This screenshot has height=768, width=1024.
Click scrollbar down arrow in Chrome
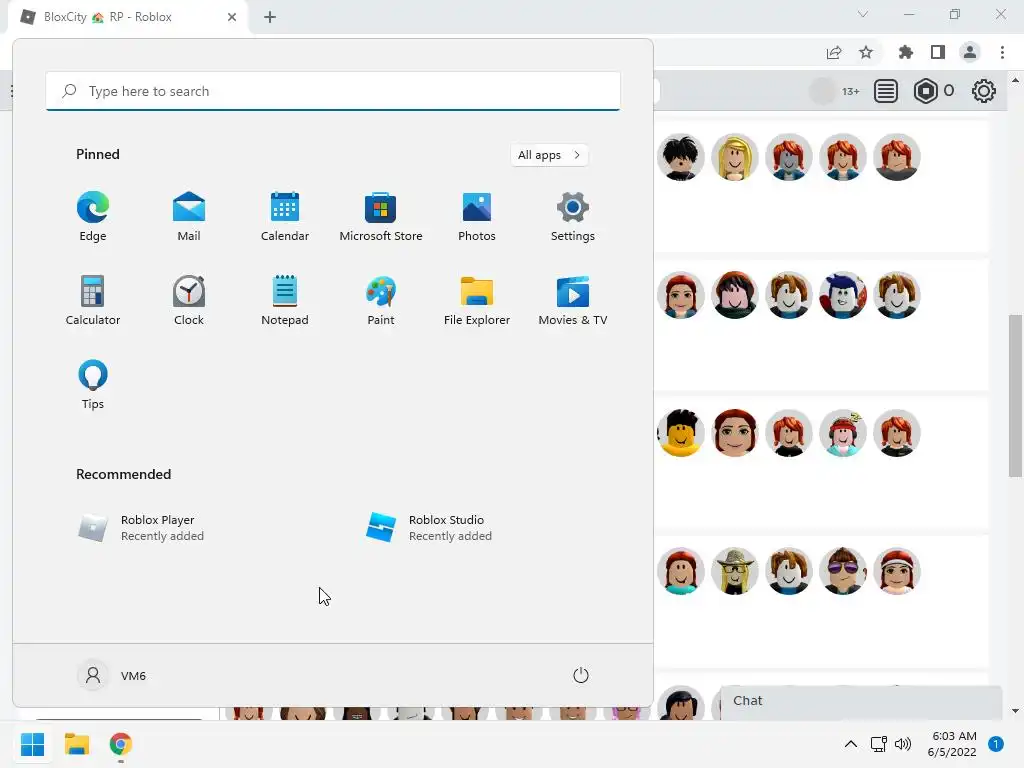(x=1015, y=711)
